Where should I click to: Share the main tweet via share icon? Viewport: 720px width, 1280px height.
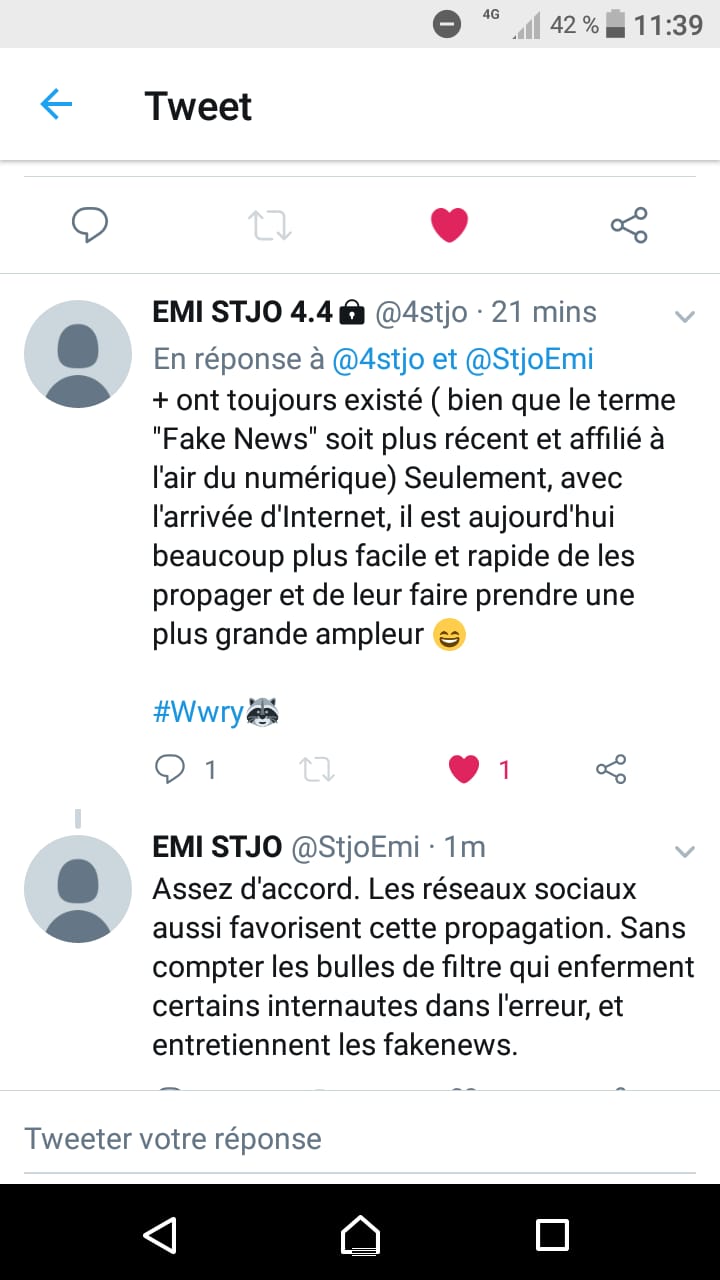(x=629, y=225)
